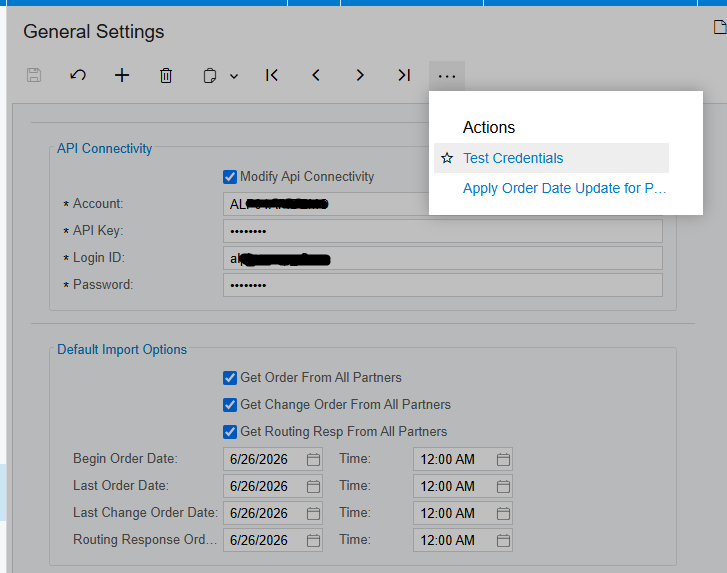Click the star next to Test Credentials
The image size is (727, 573).
447,158
